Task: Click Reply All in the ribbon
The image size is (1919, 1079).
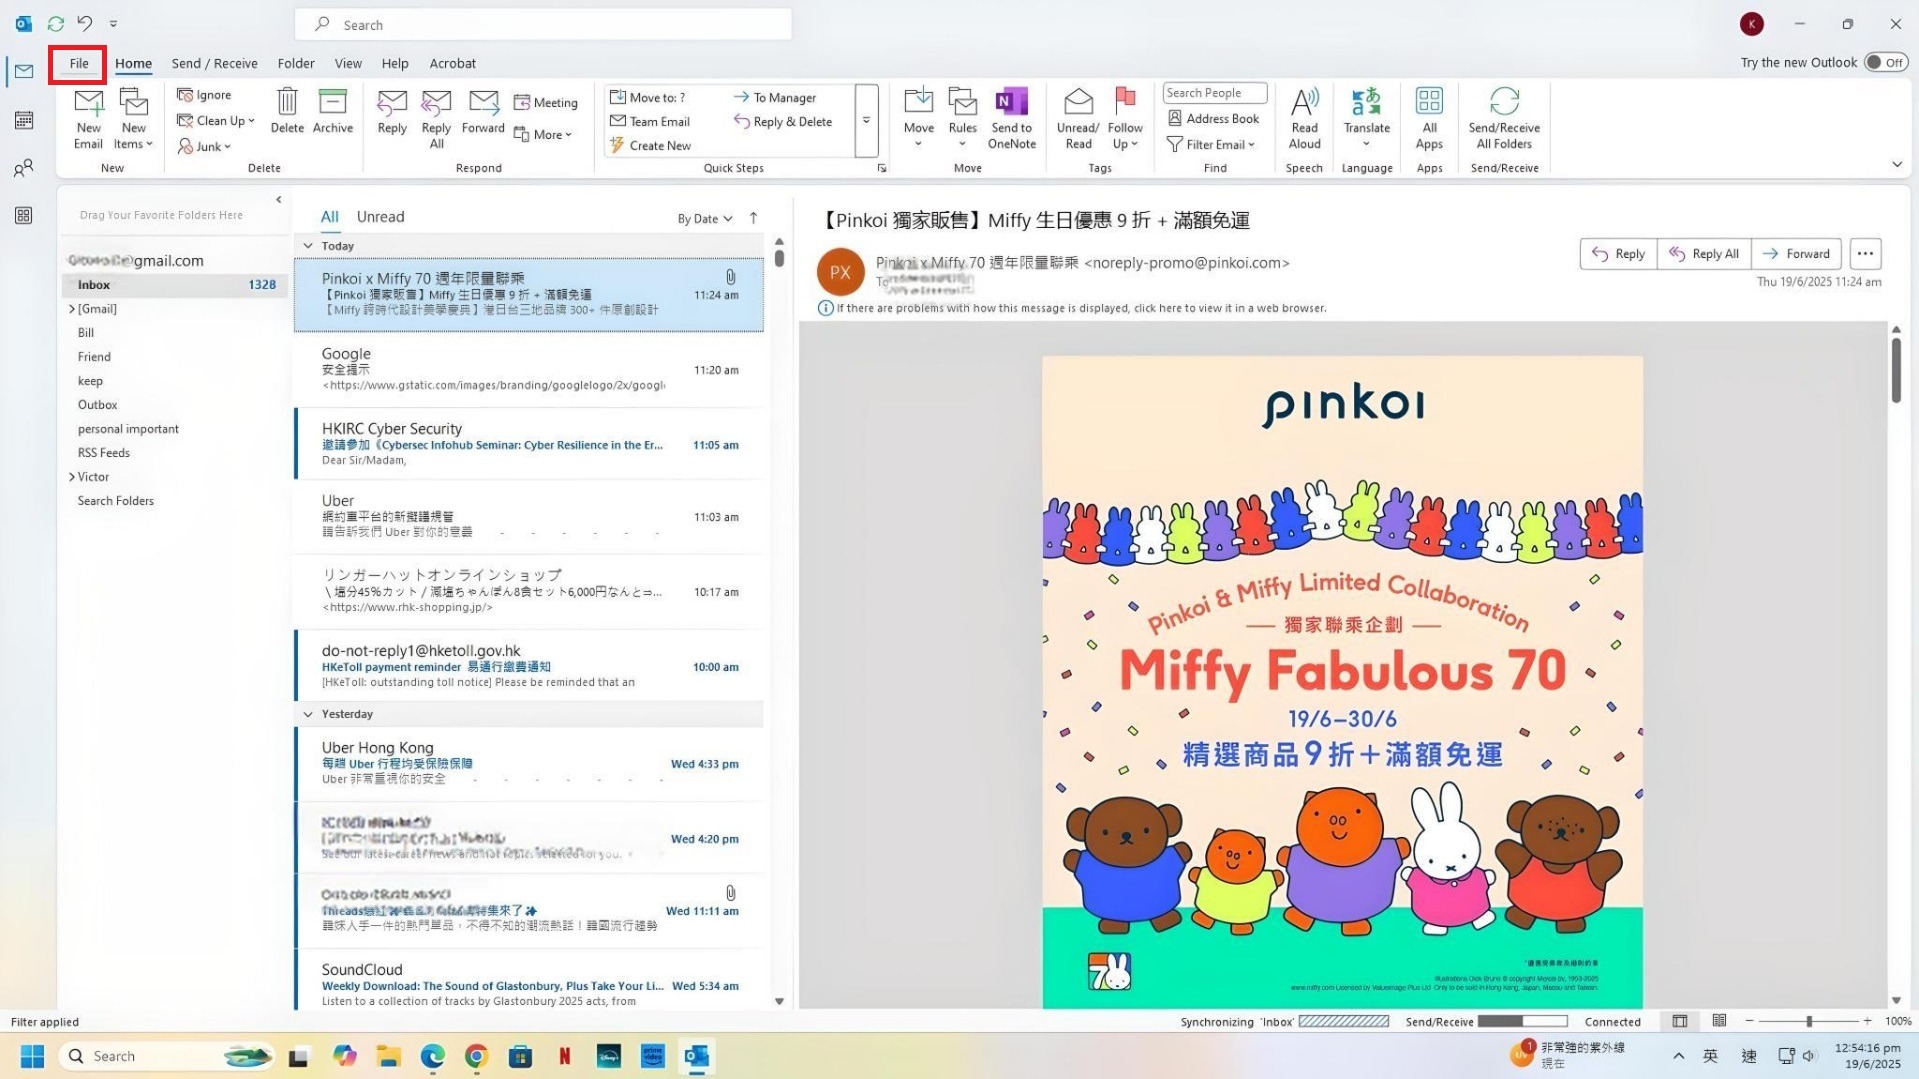Action: (x=436, y=118)
